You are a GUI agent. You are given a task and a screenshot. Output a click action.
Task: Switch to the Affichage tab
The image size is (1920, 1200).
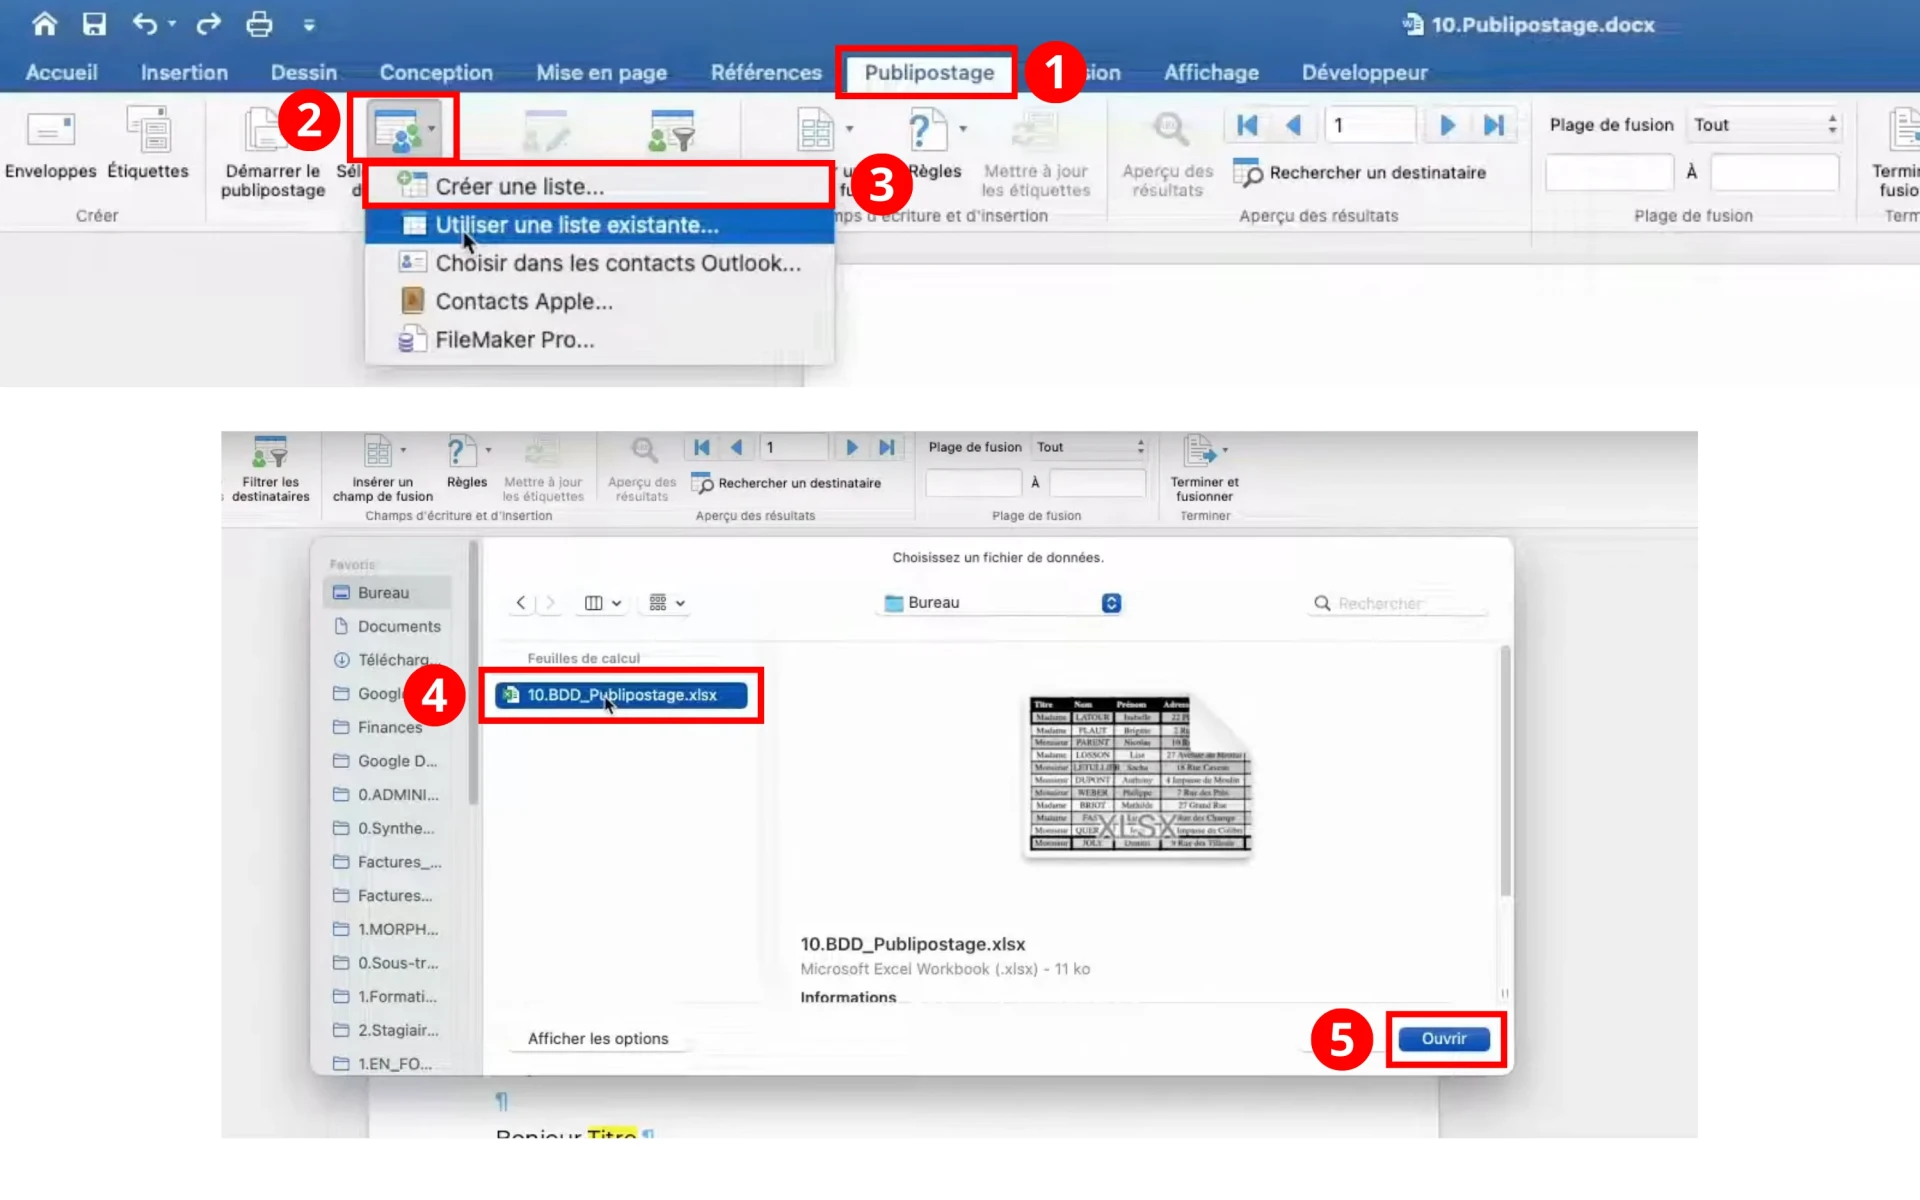1211,72
